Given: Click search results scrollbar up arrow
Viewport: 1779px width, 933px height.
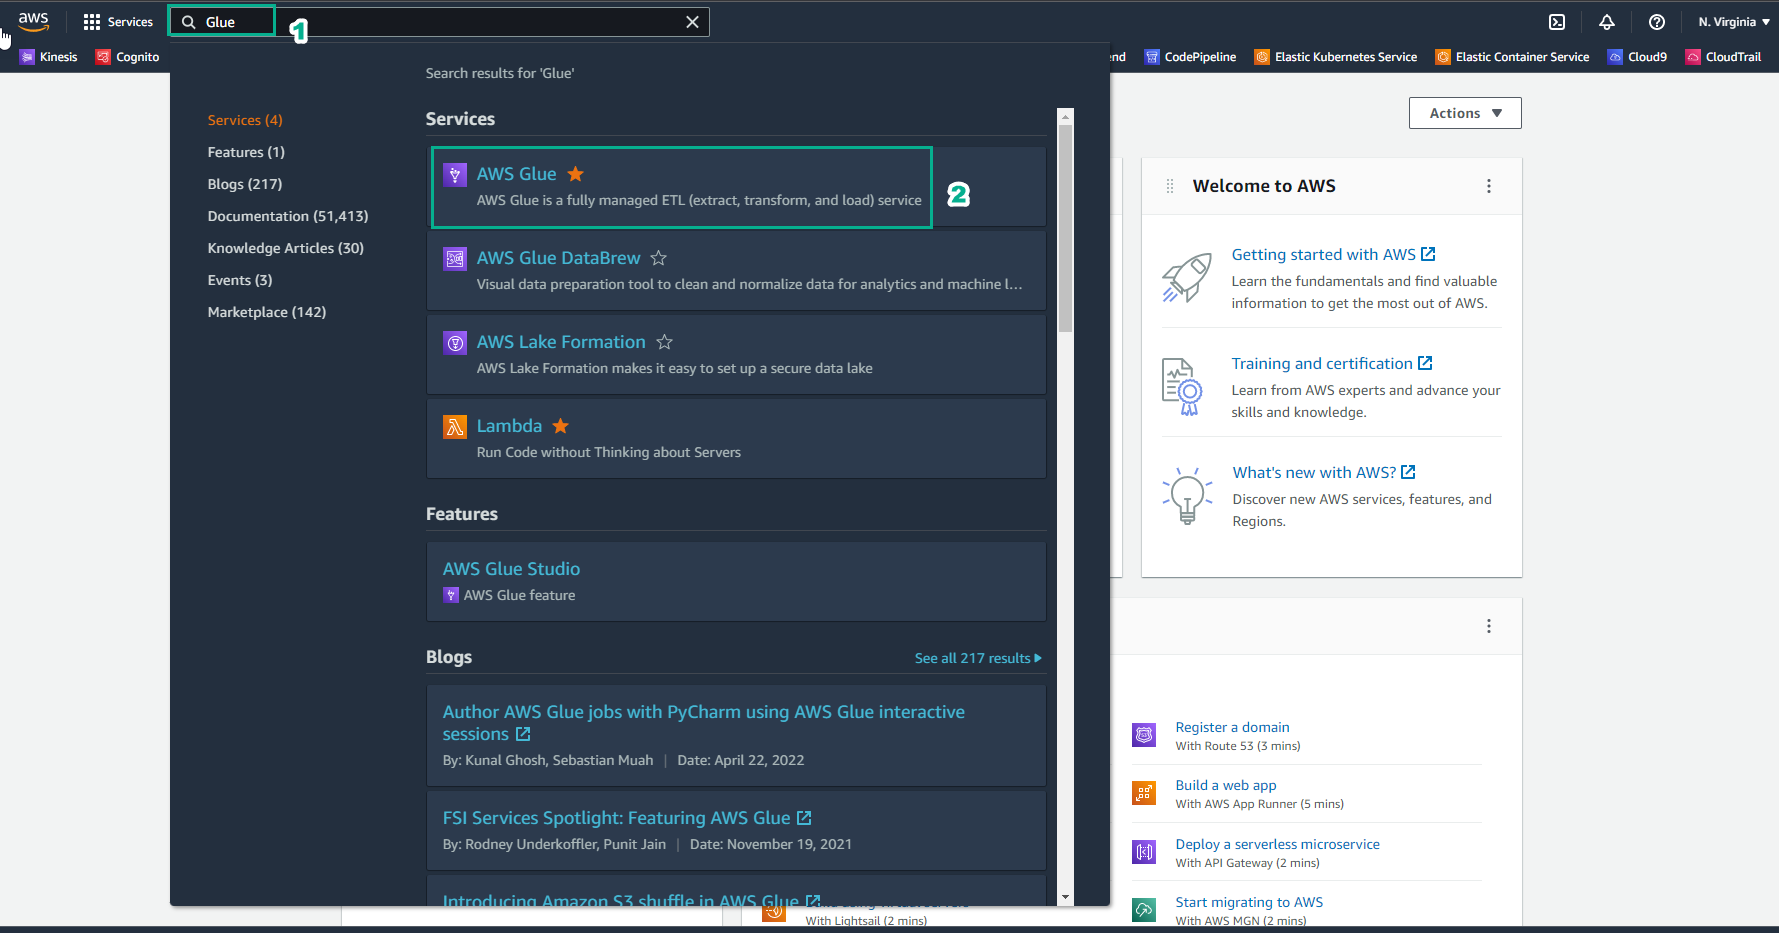Looking at the screenshot, I should 1065,115.
